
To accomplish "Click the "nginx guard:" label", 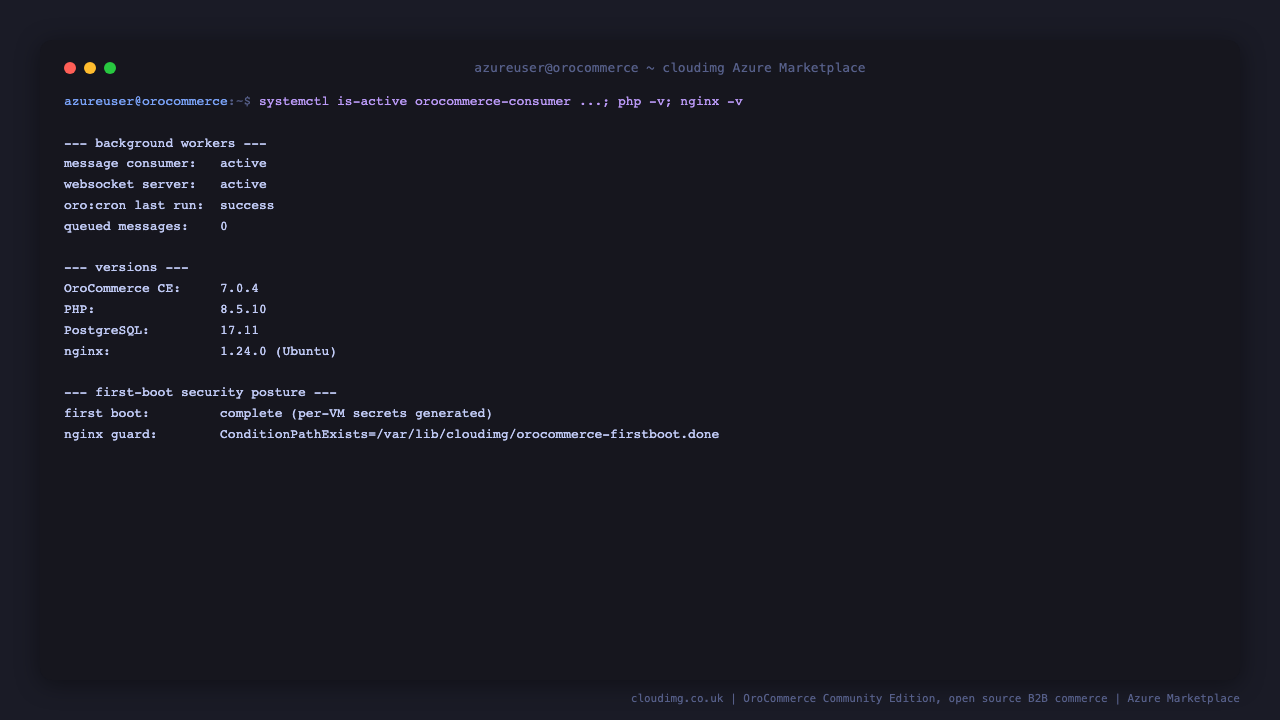I will pyautogui.click(x=110, y=435).
